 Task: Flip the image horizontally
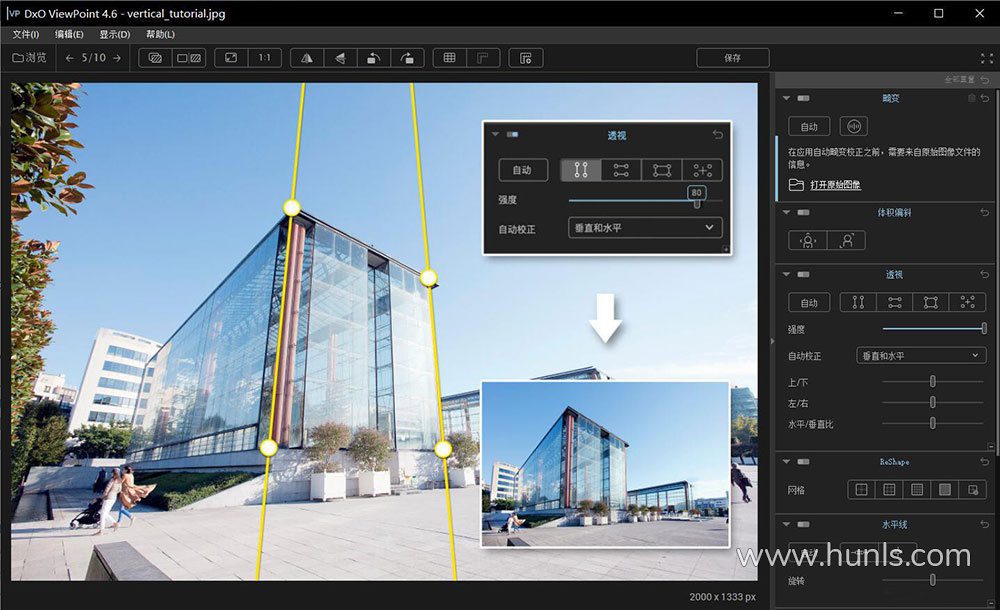point(307,58)
